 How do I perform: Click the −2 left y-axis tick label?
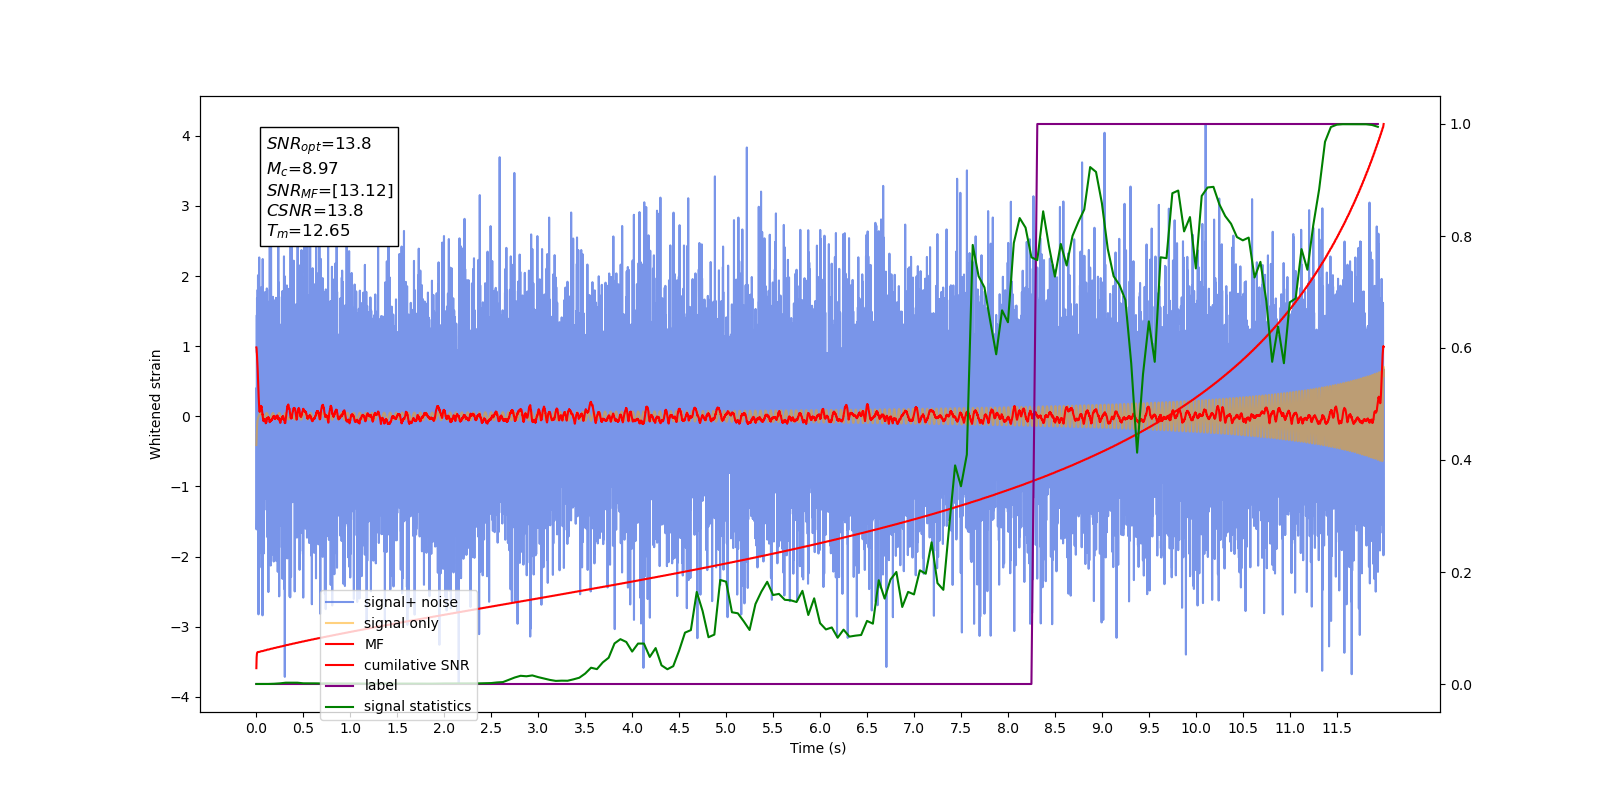pos(181,557)
